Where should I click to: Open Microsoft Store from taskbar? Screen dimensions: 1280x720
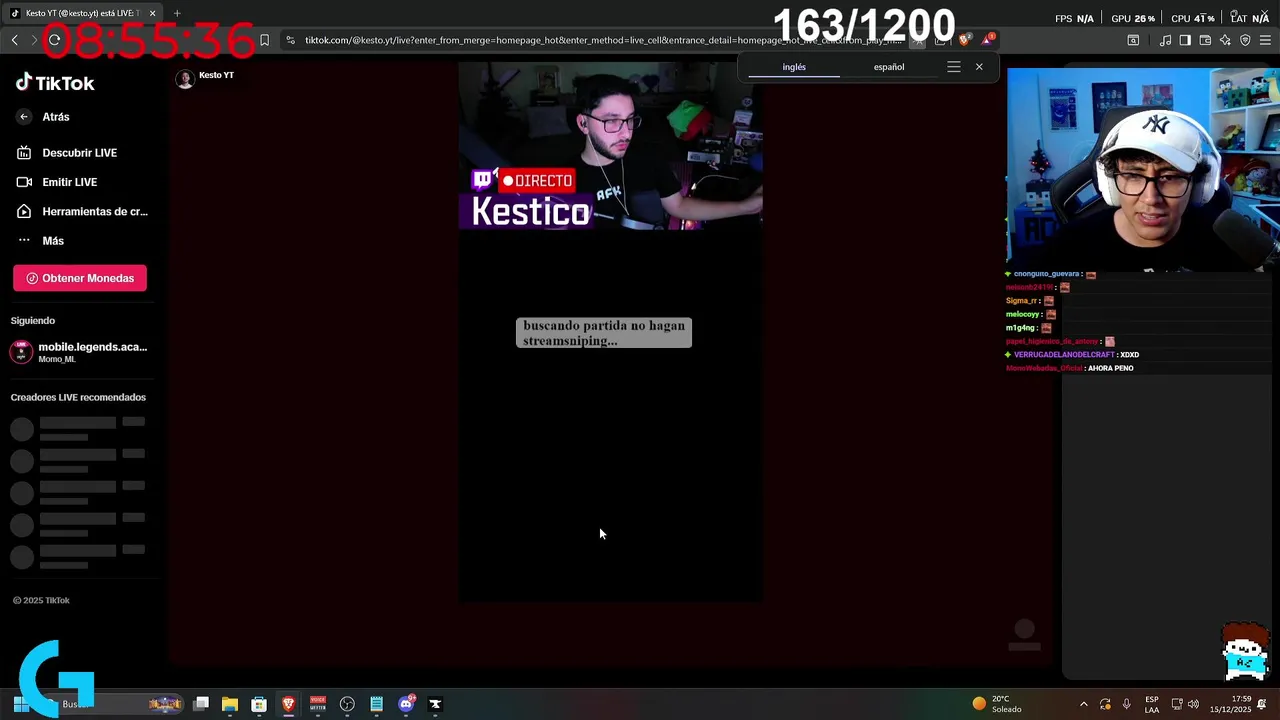pos(259,704)
